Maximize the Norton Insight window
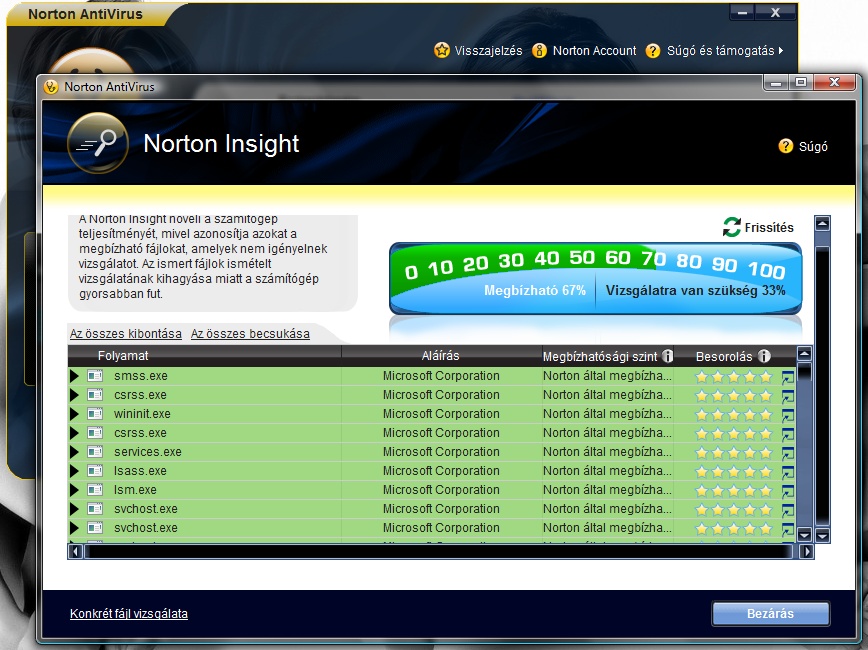The width and height of the screenshot is (868, 650). (800, 82)
